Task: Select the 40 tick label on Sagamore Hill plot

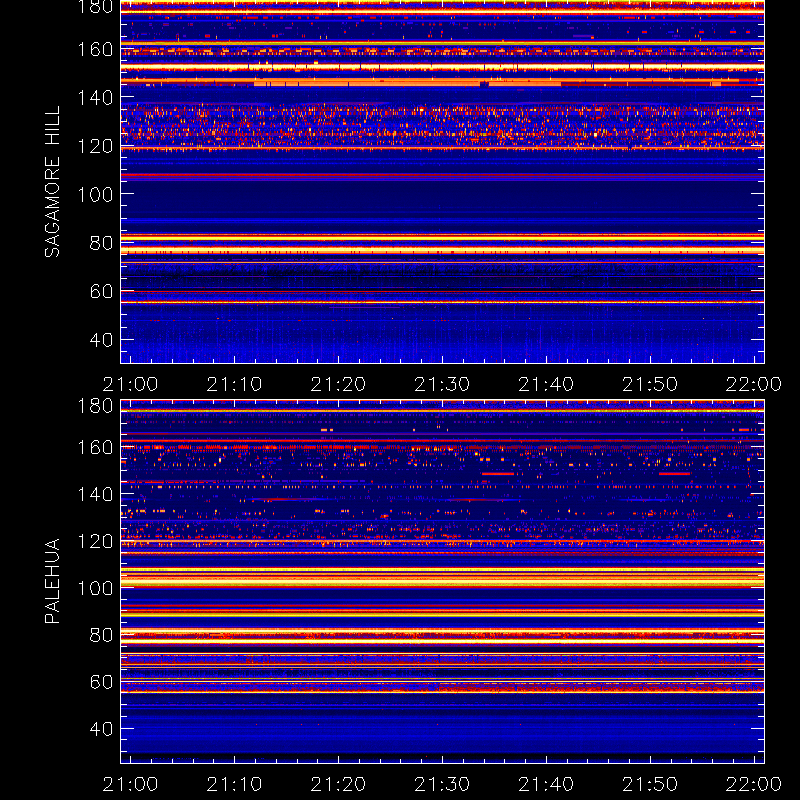Action: click(101, 339)
